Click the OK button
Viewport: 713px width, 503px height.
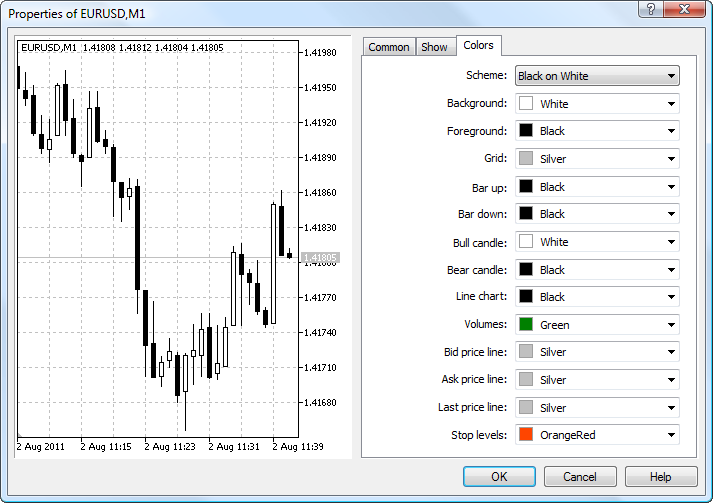click(499, 477)
